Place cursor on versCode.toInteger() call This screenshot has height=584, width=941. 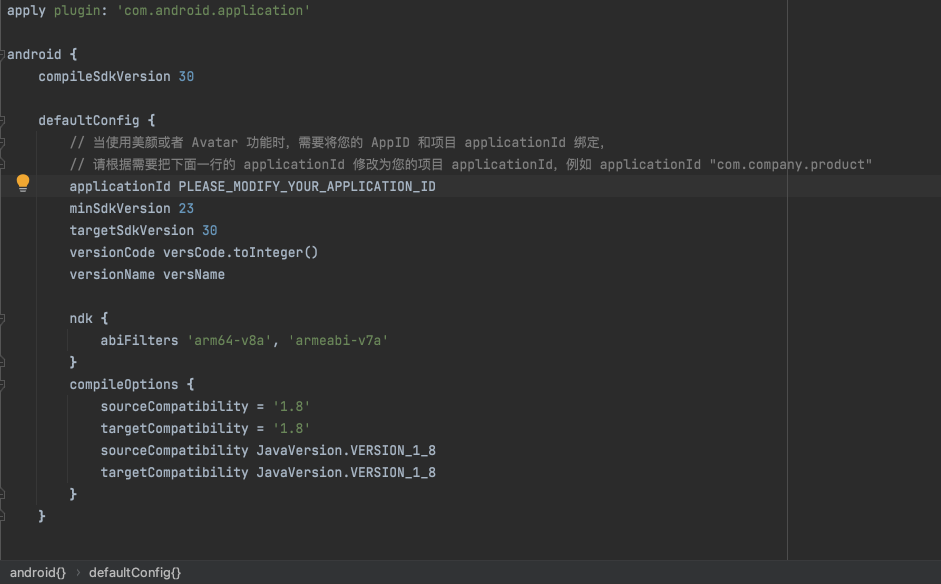tap(240, 253)
